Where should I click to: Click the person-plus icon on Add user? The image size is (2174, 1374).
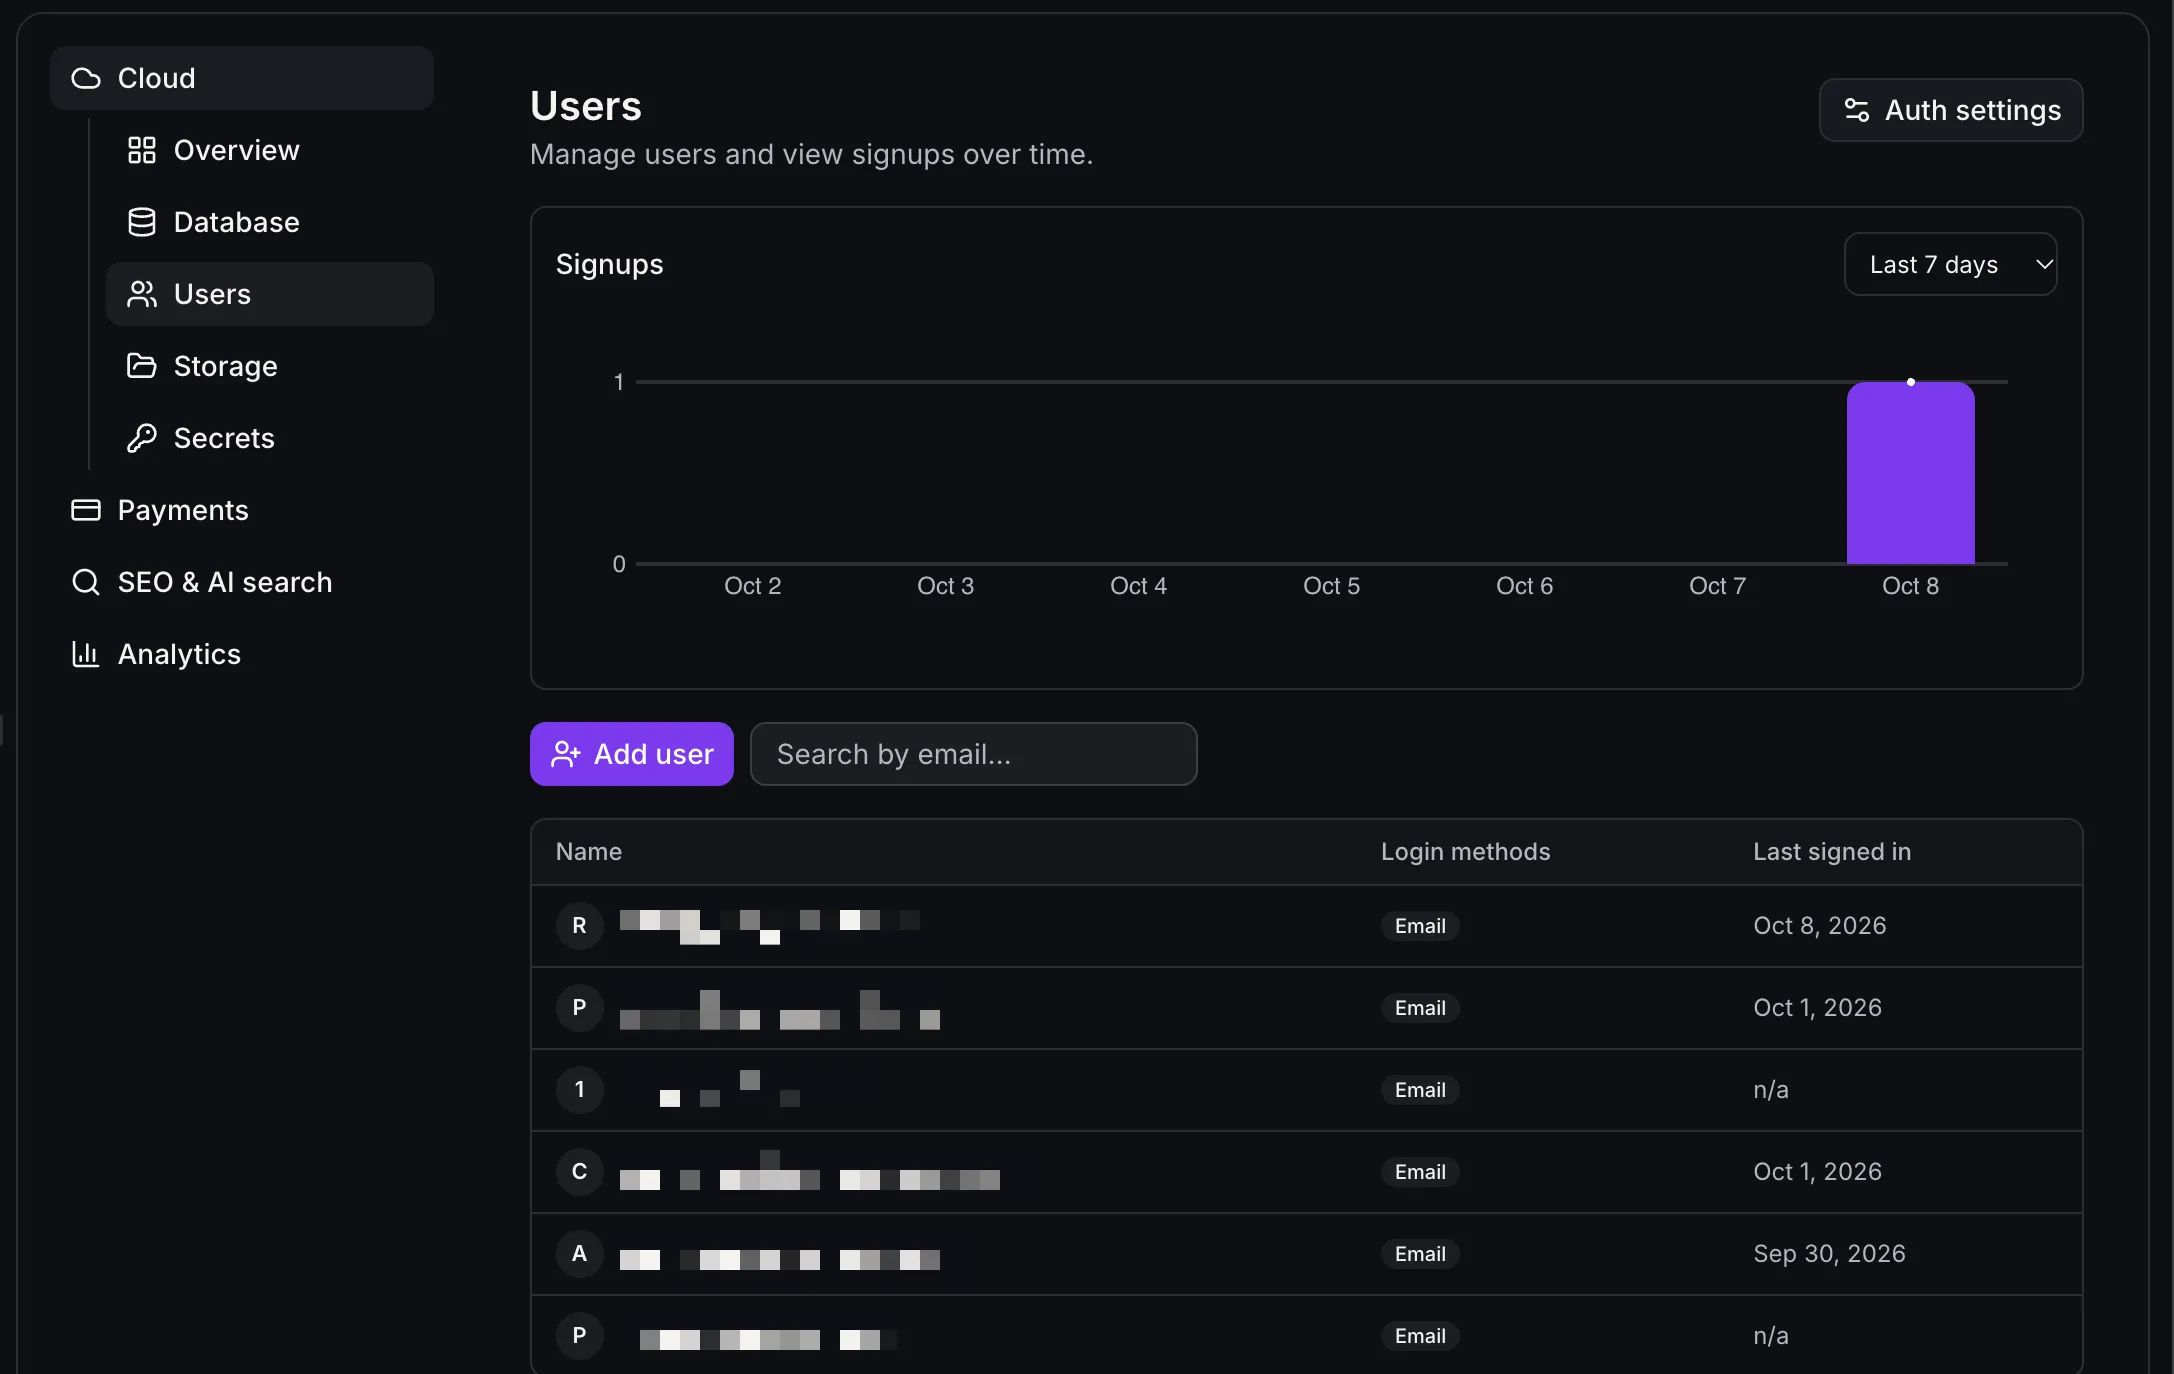tap(566, 754)
